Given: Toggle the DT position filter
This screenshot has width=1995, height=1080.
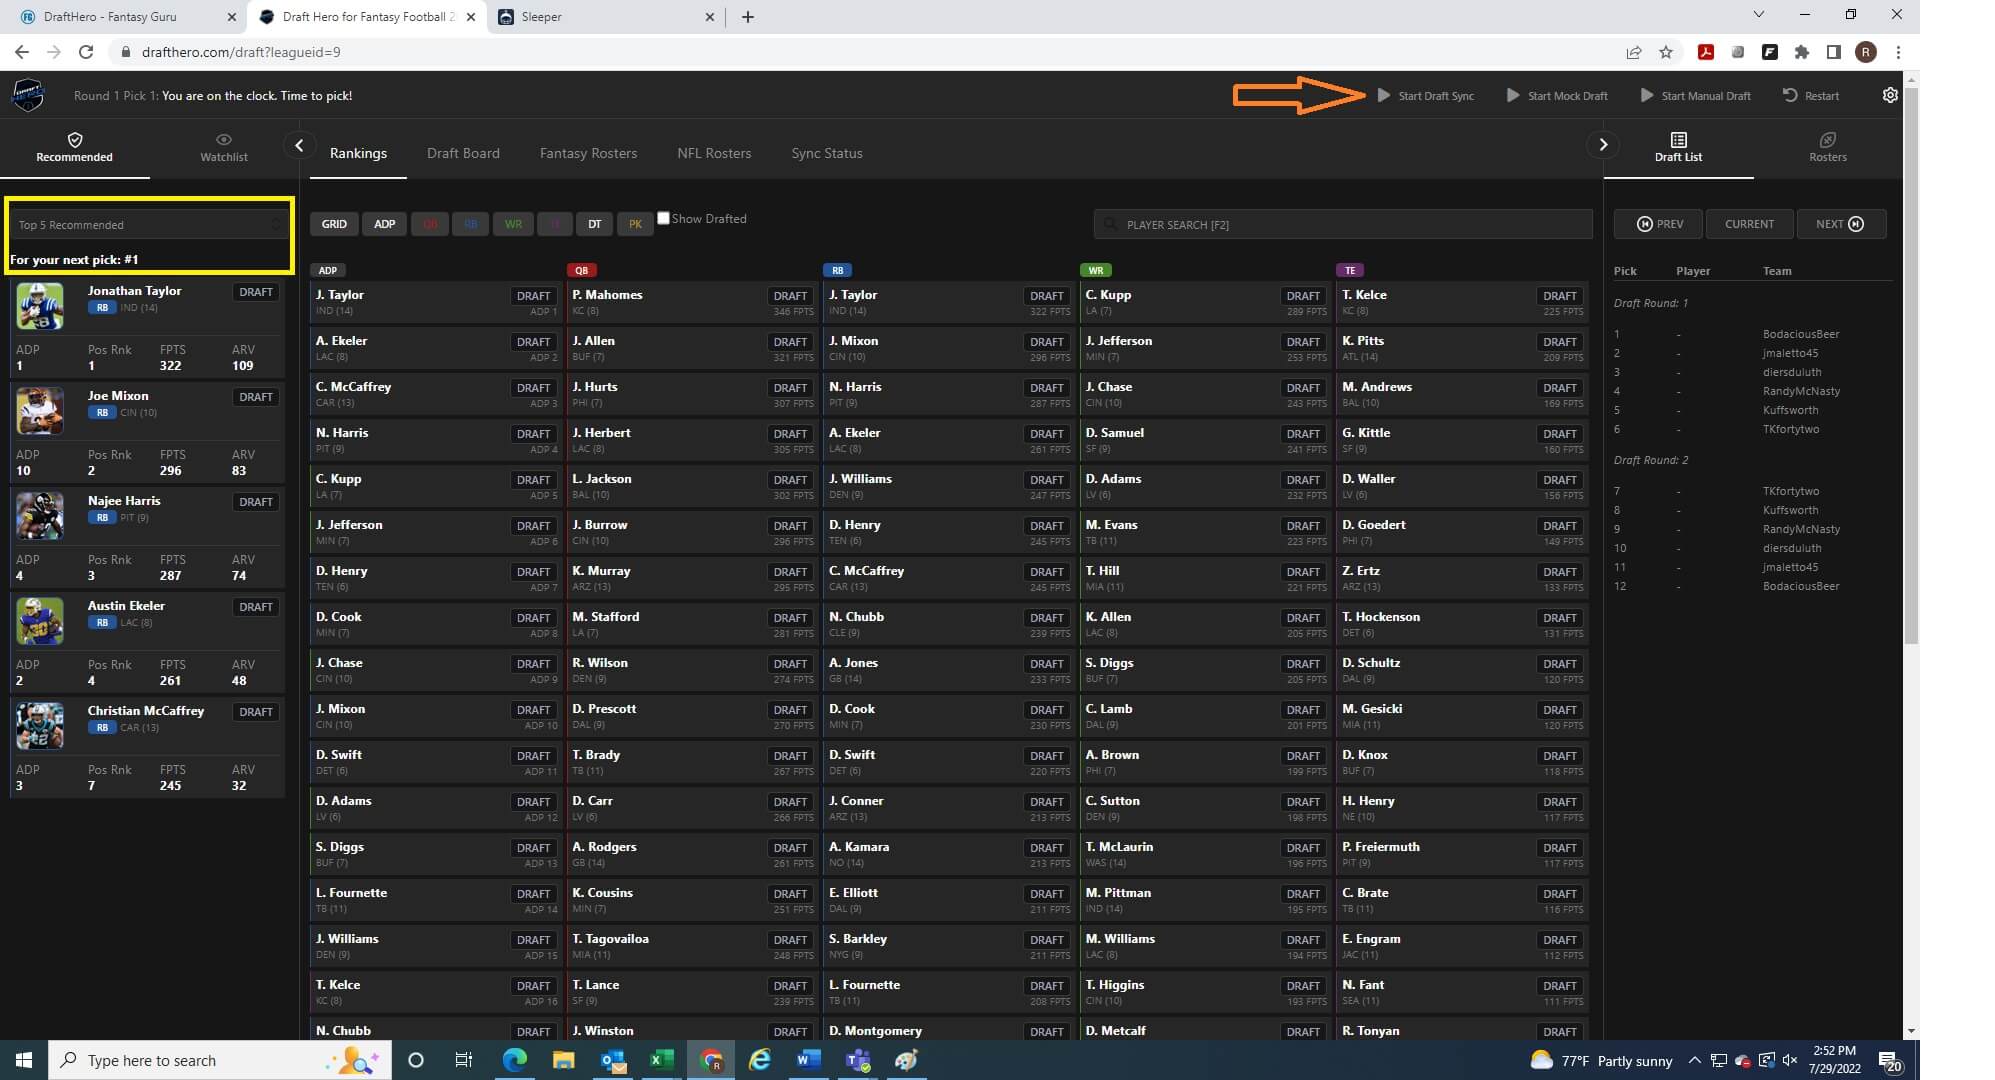Looking at the screenshot, I should click(x=595, y=224).
